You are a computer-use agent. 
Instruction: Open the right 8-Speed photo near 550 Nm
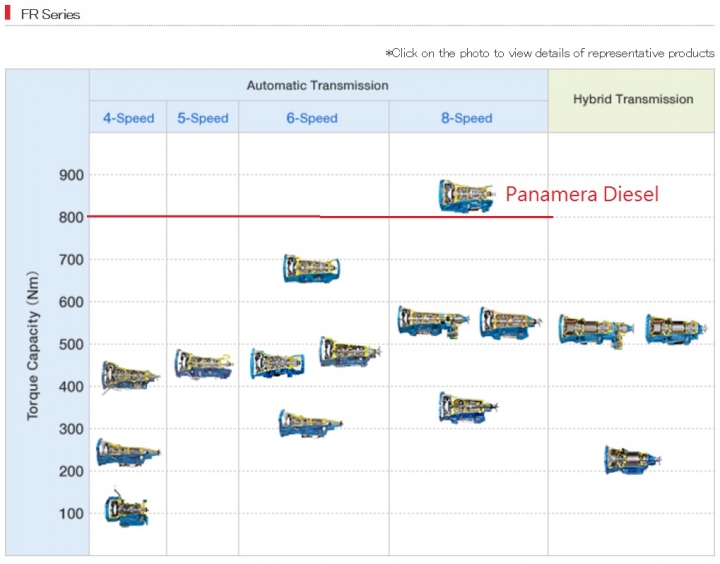pos(510,323)
